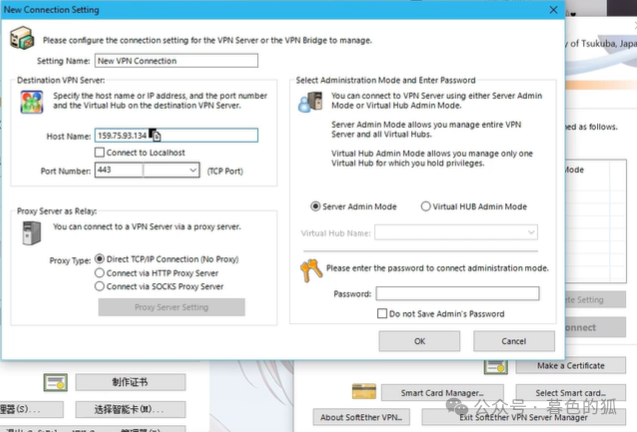The height and width of the screenshot is (432, 637).
Task: Select Virtual HUB Admin Mode
Action: click(426, 207)
